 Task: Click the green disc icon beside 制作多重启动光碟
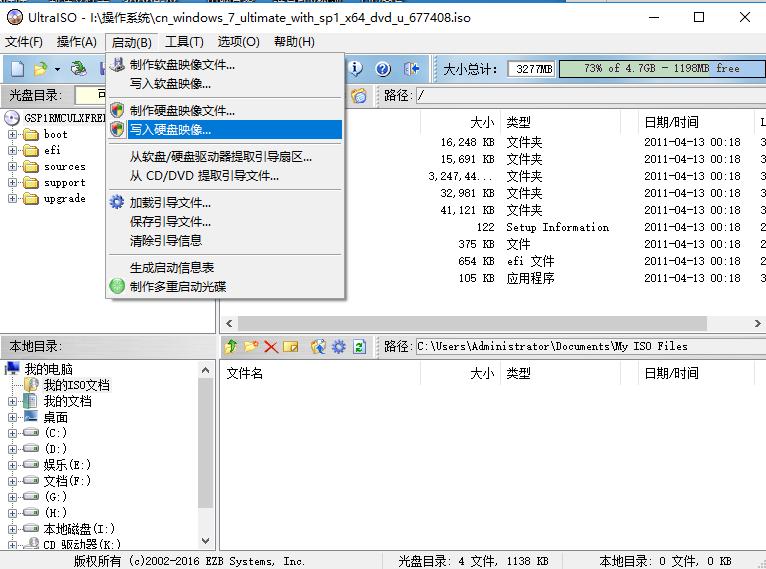[x=117, y=286]
